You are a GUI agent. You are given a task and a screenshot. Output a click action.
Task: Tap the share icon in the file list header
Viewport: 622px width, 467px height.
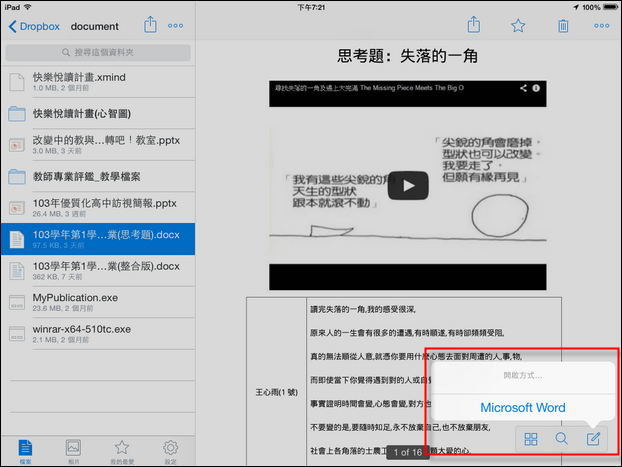tap(150, 25)
